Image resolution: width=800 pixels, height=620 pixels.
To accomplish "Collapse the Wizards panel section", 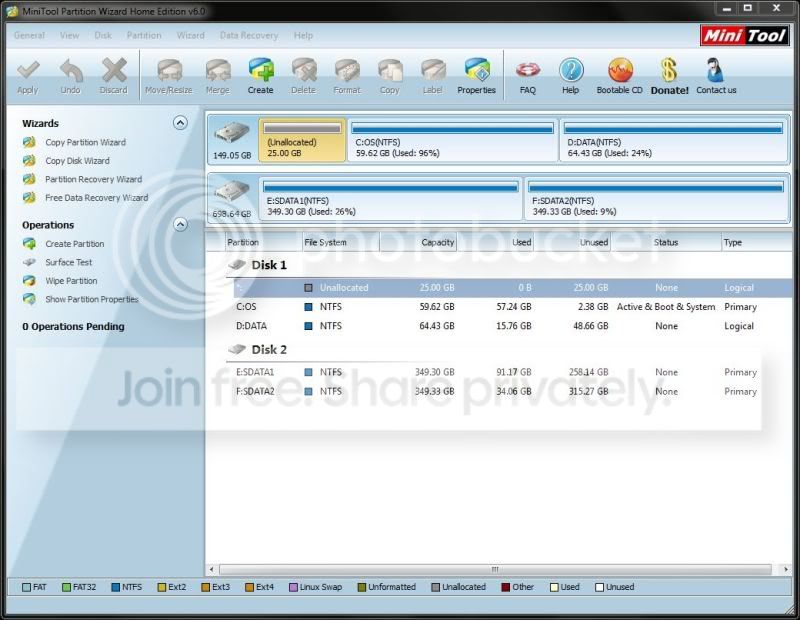I will (180, 123).
